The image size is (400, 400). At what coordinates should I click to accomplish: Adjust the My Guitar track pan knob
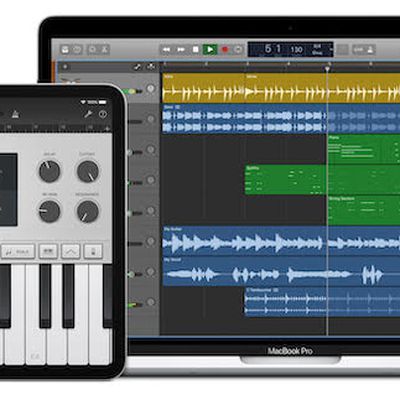(151, 241)
